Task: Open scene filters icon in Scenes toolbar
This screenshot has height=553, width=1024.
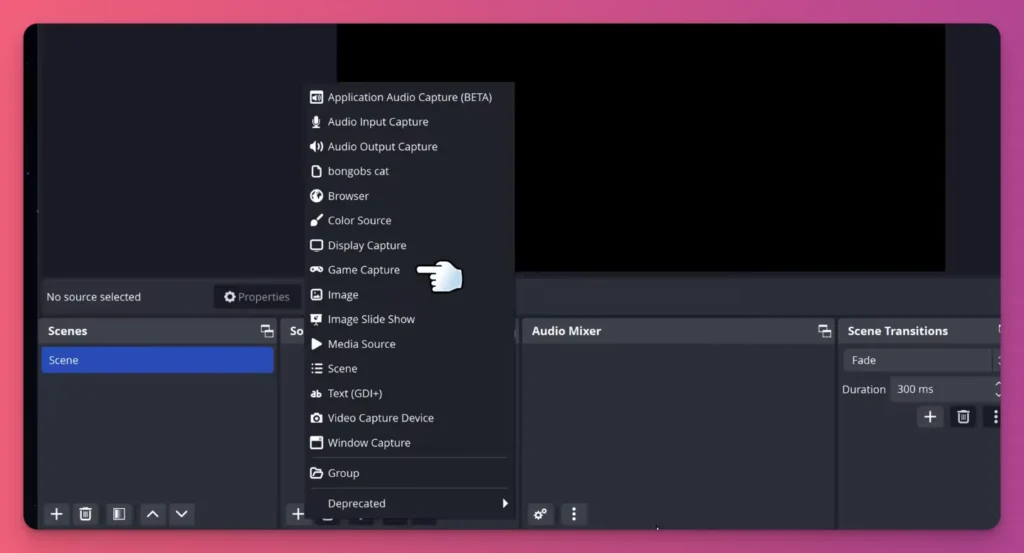Action: point(119,514)
